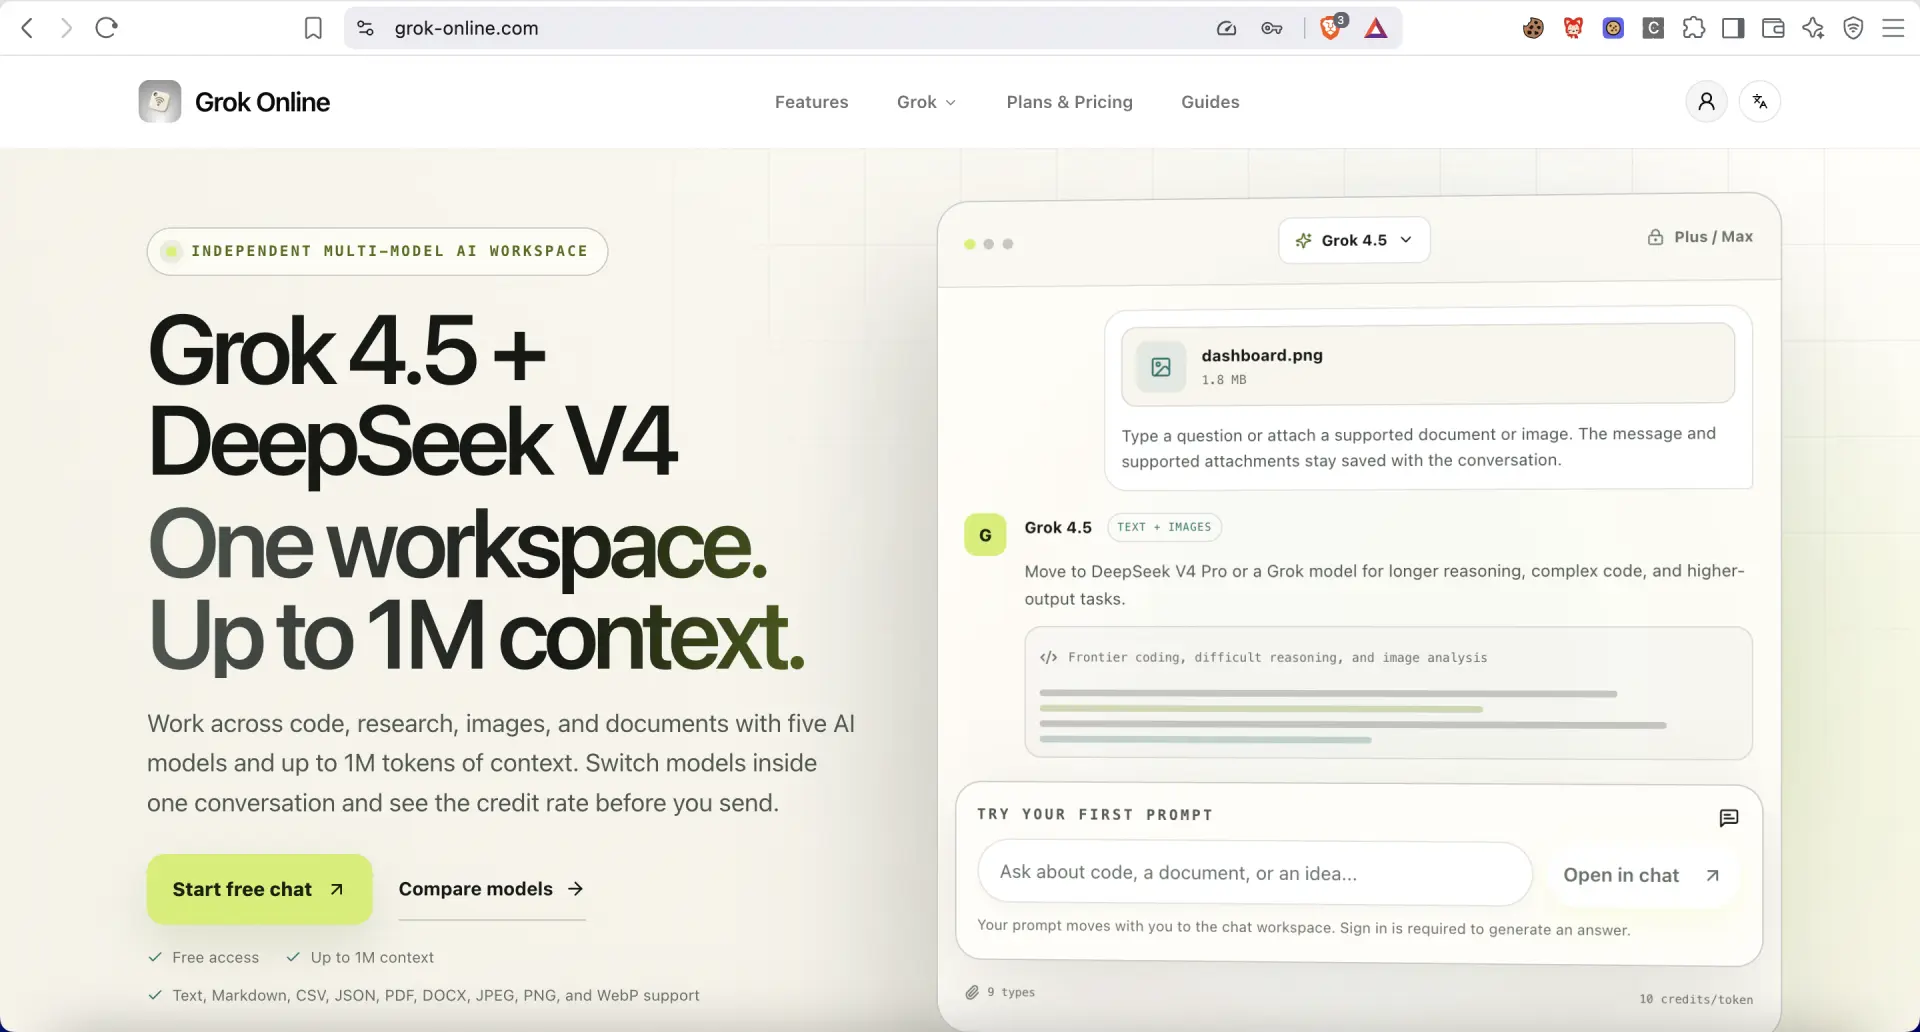Viewport: 1920px width, 1032px height.
Task: Open the cookie extension icon
Action: click(1533, 28)
